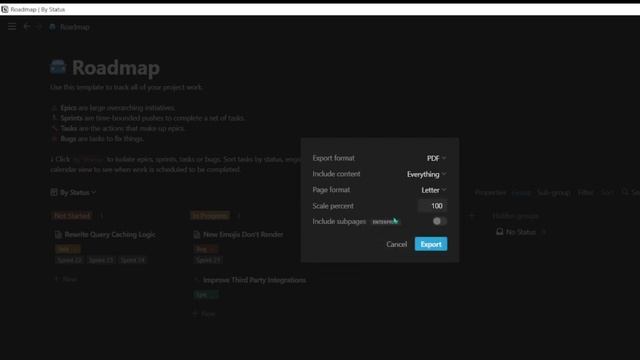This screenshot has height=360, width=640.
Task: Click the Filter option in the view toolbar
Action: point(585,192)
